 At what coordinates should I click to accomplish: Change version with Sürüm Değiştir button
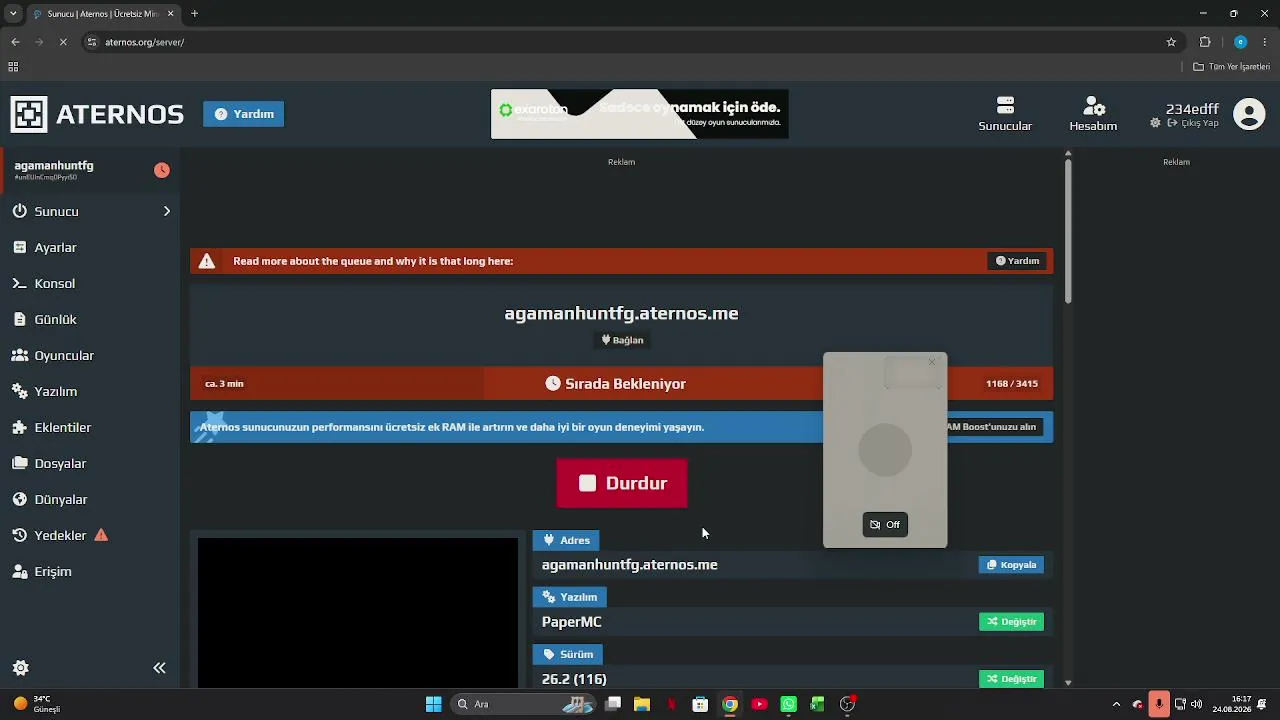coord(1011,679)
